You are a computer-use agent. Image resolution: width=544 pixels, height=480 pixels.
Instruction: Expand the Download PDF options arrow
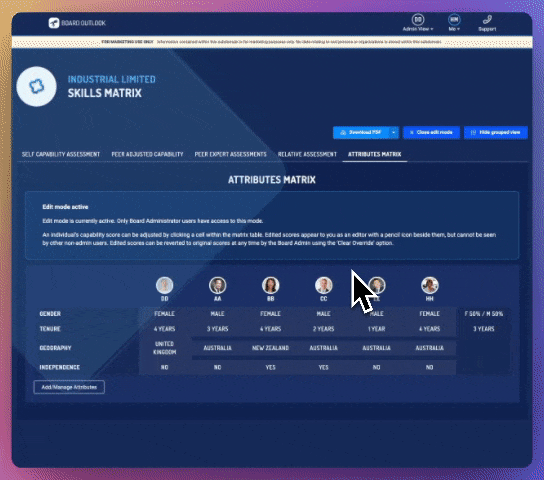coord(394,132)
